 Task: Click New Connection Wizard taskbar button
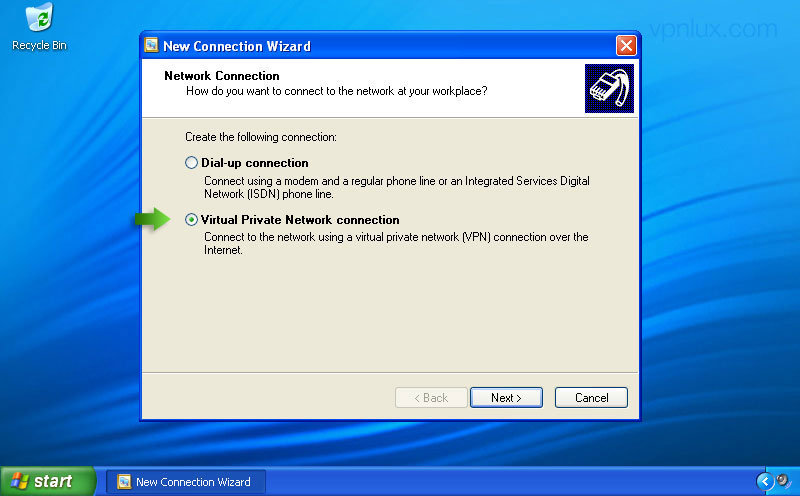pyautogui.click(x=186, y=482)
